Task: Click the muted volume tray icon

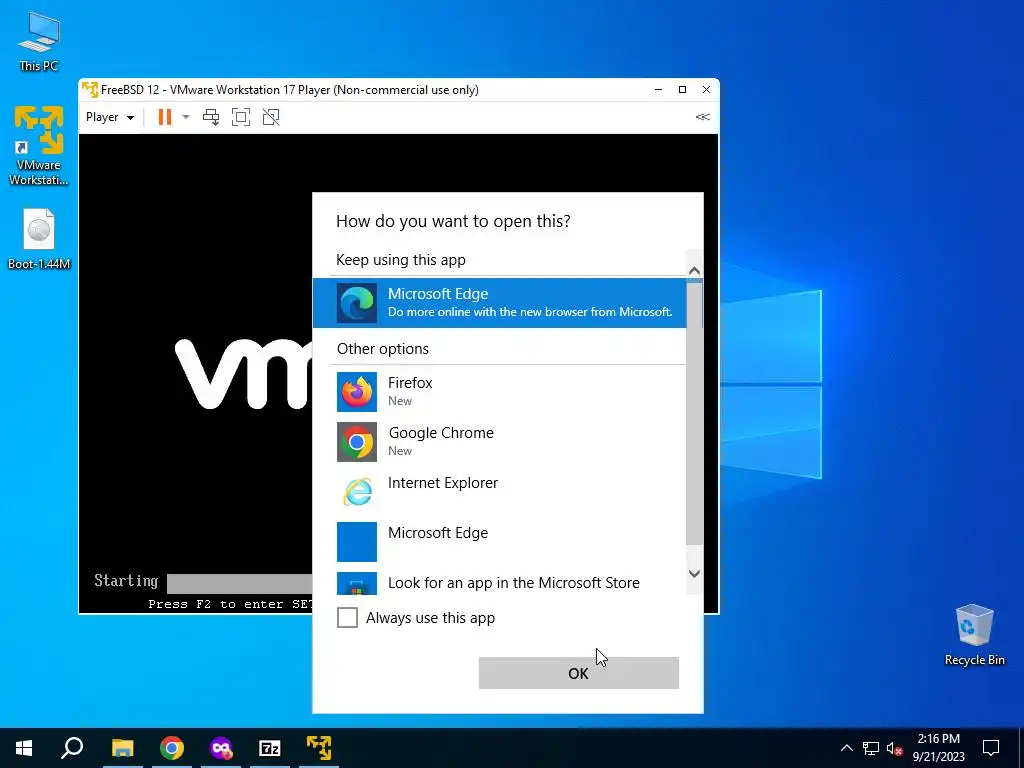Action: coord(894,748)
